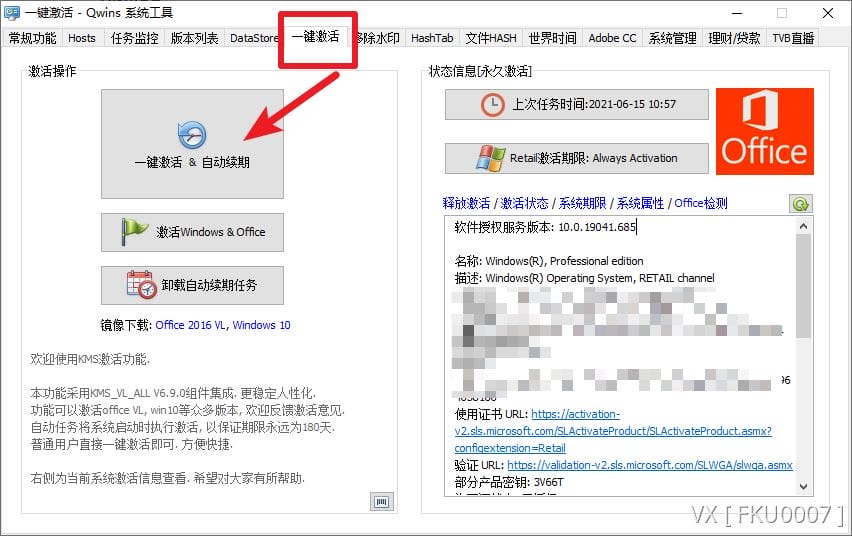Open the Adobe CC tab
The width and height of the screenshot is (852, 536).
(612, 38)
